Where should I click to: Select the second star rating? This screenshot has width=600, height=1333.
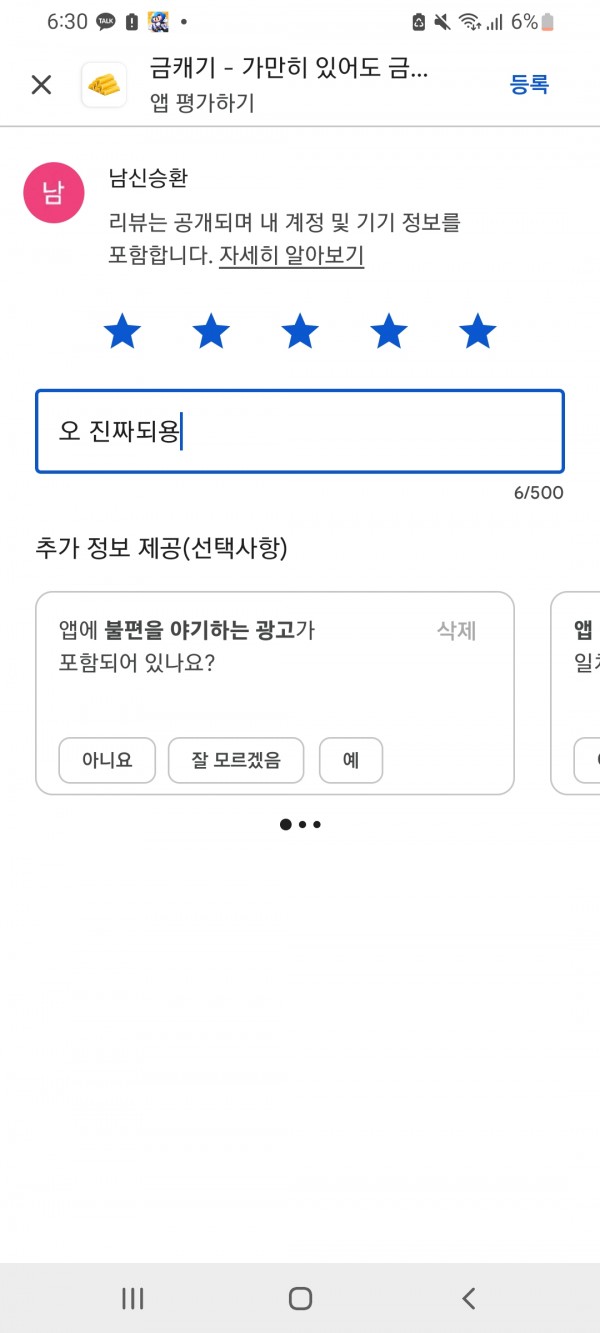[x=211, y=331]
